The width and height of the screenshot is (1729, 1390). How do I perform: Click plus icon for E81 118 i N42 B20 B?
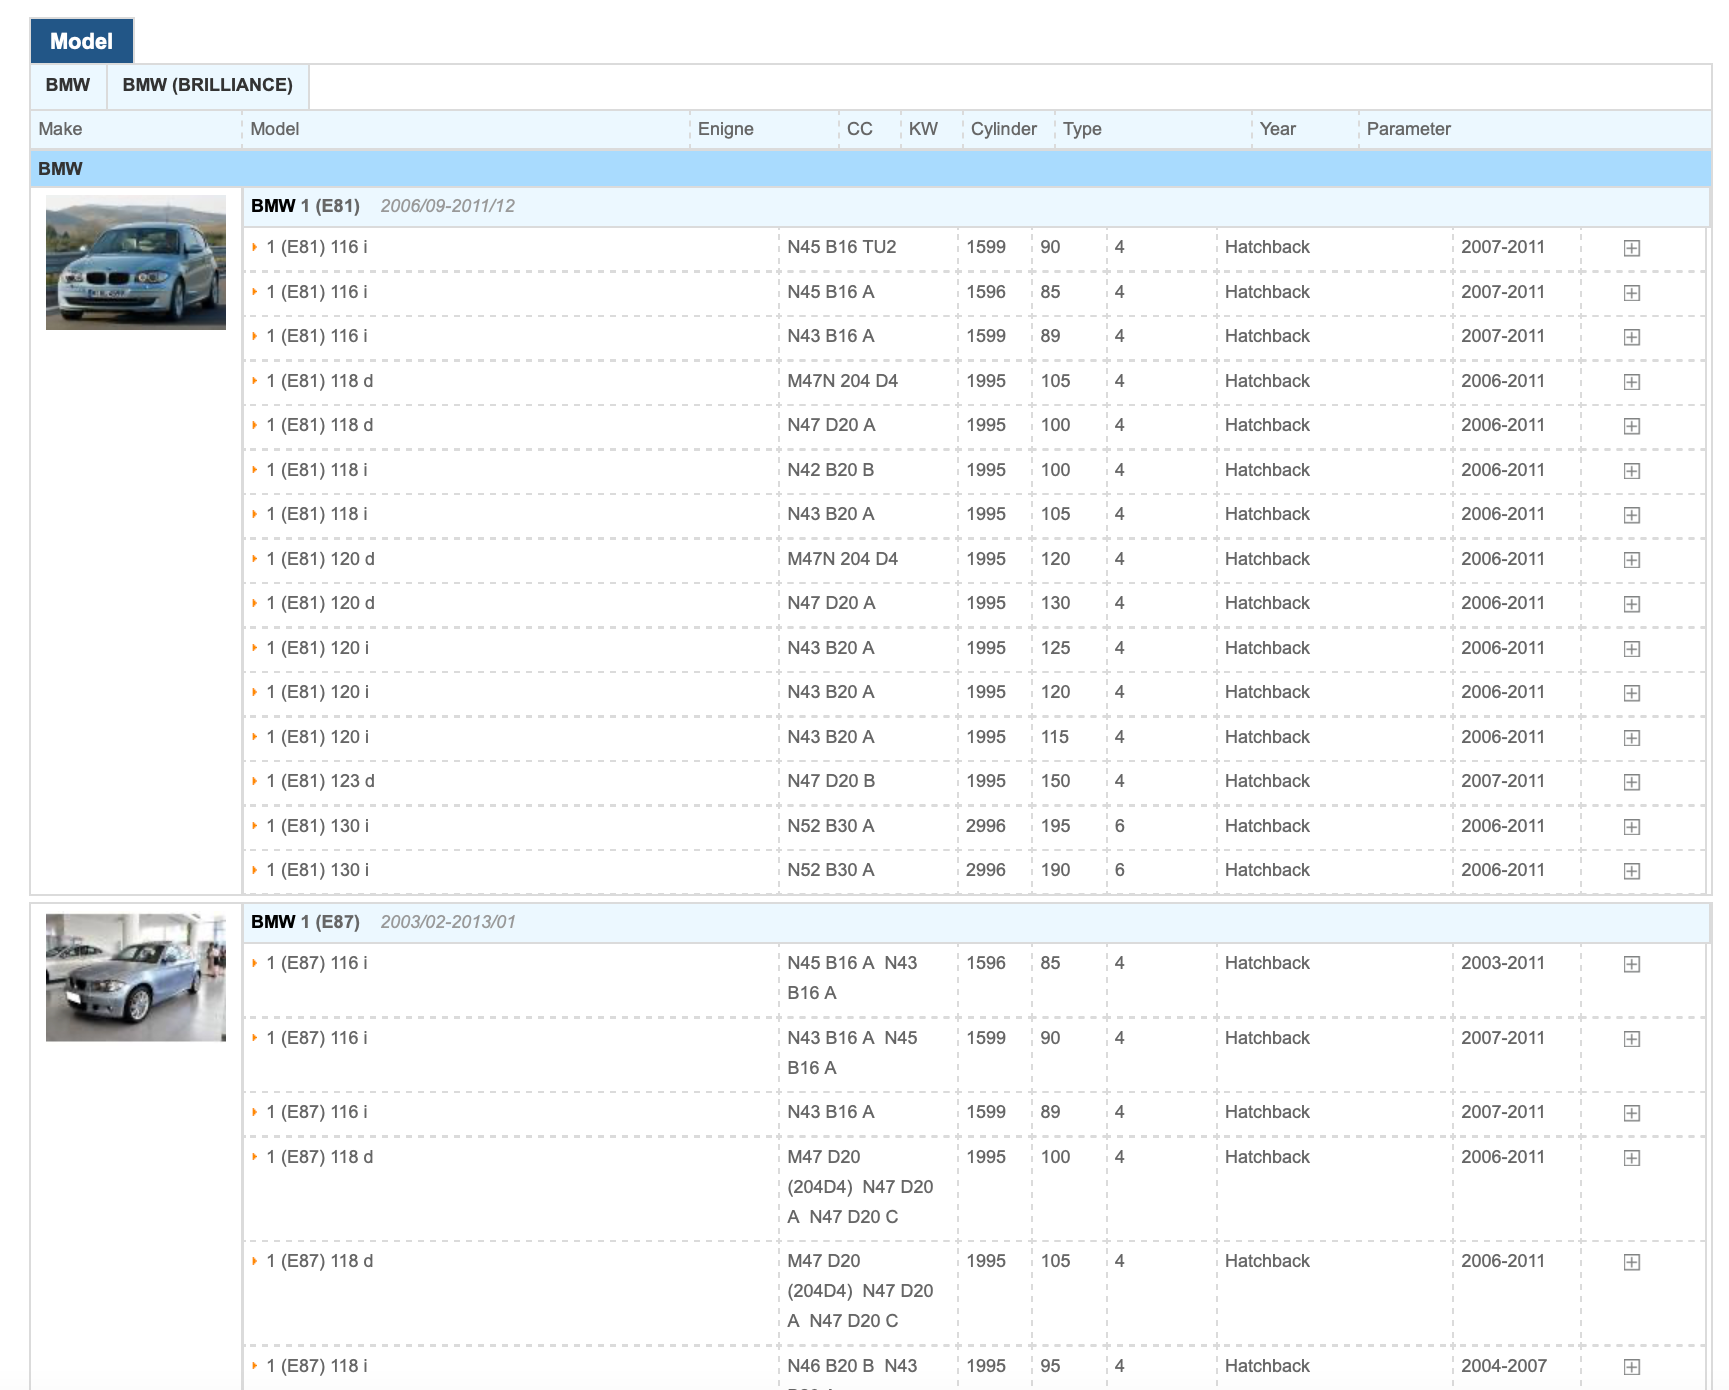[x=1631, y=471]
